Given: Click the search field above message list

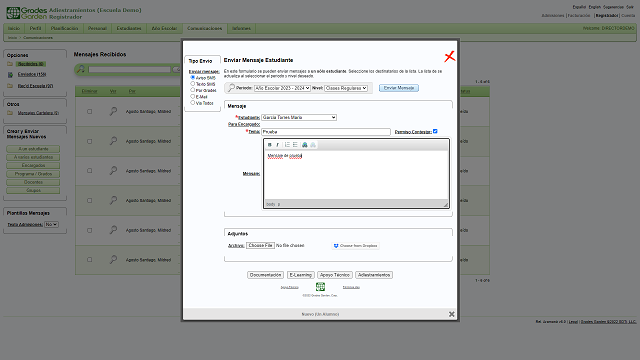Looking at the screenshot, I should click(129, 69).
